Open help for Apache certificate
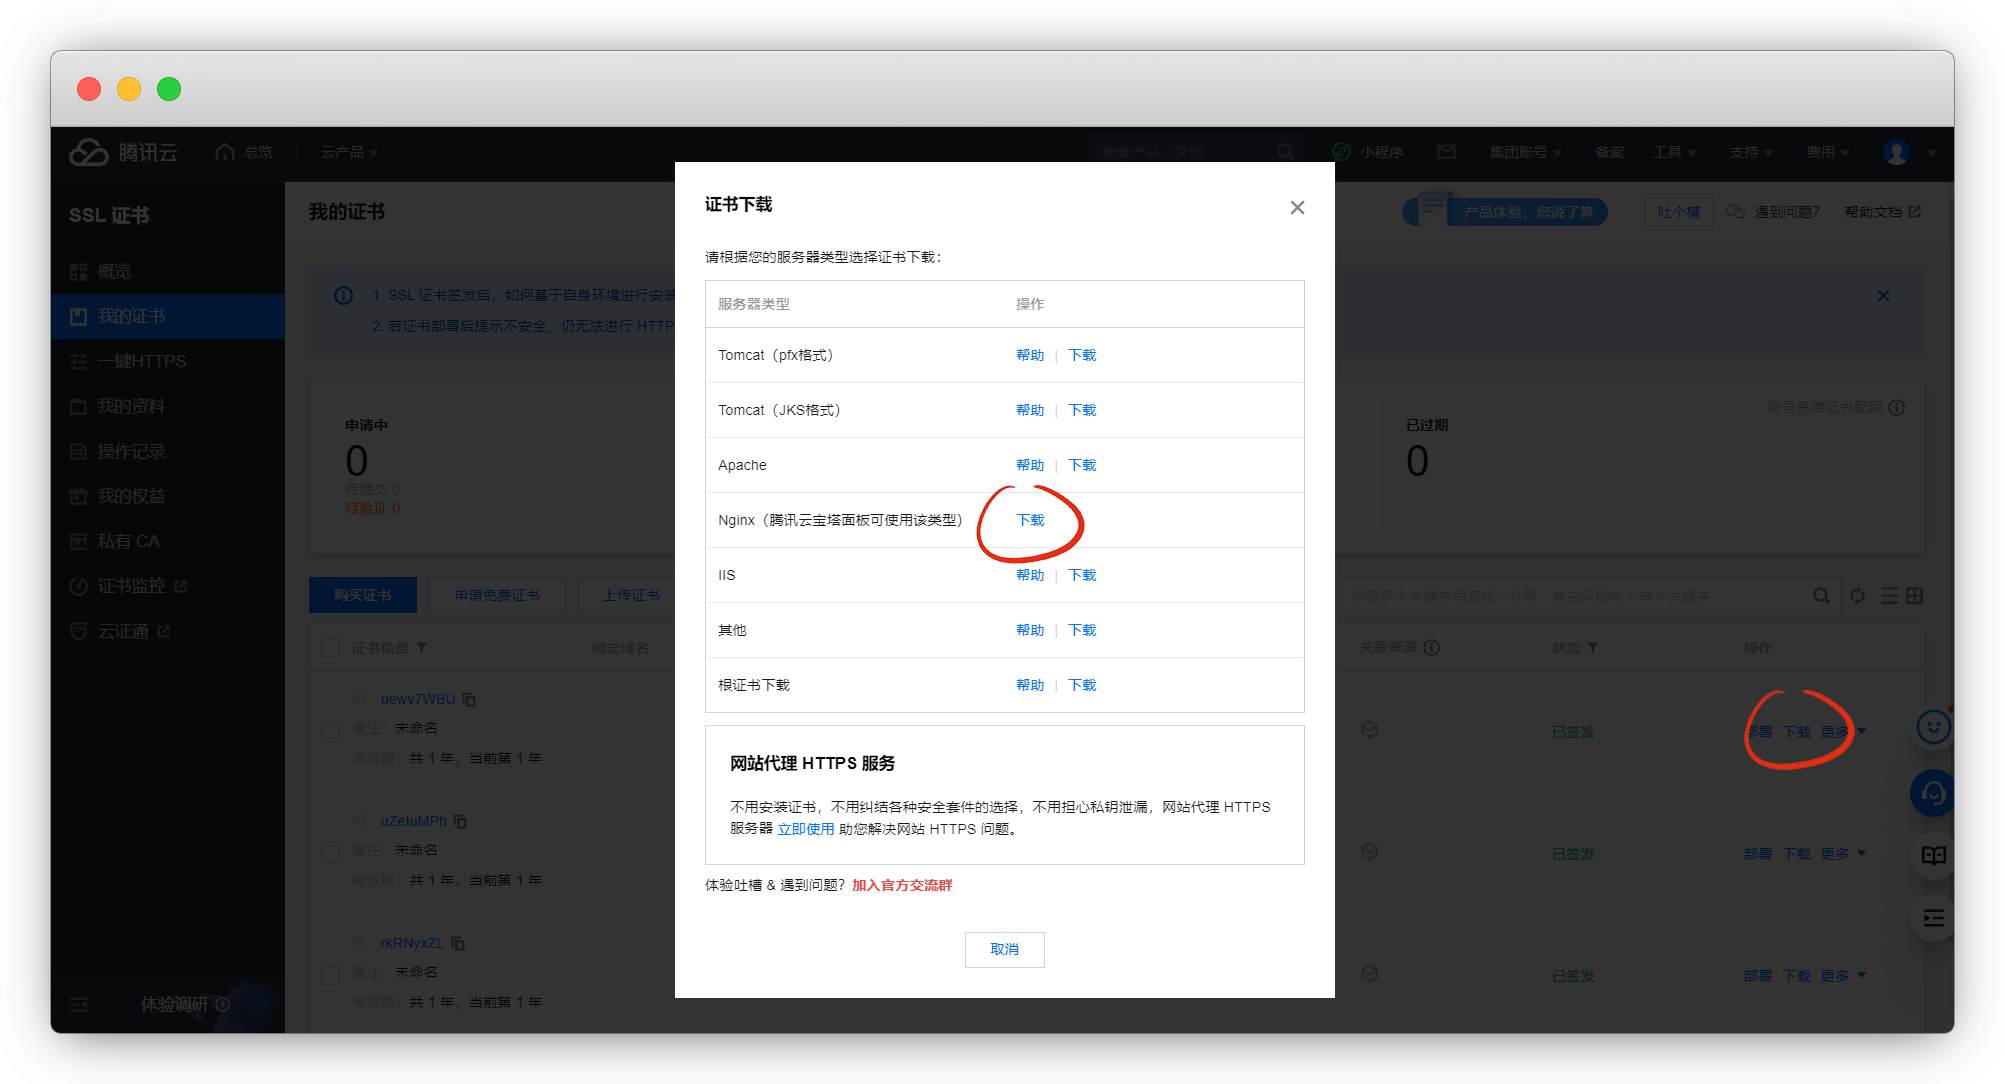The width and height of the screenshot is (2005, 1084). click(1029, 465)
